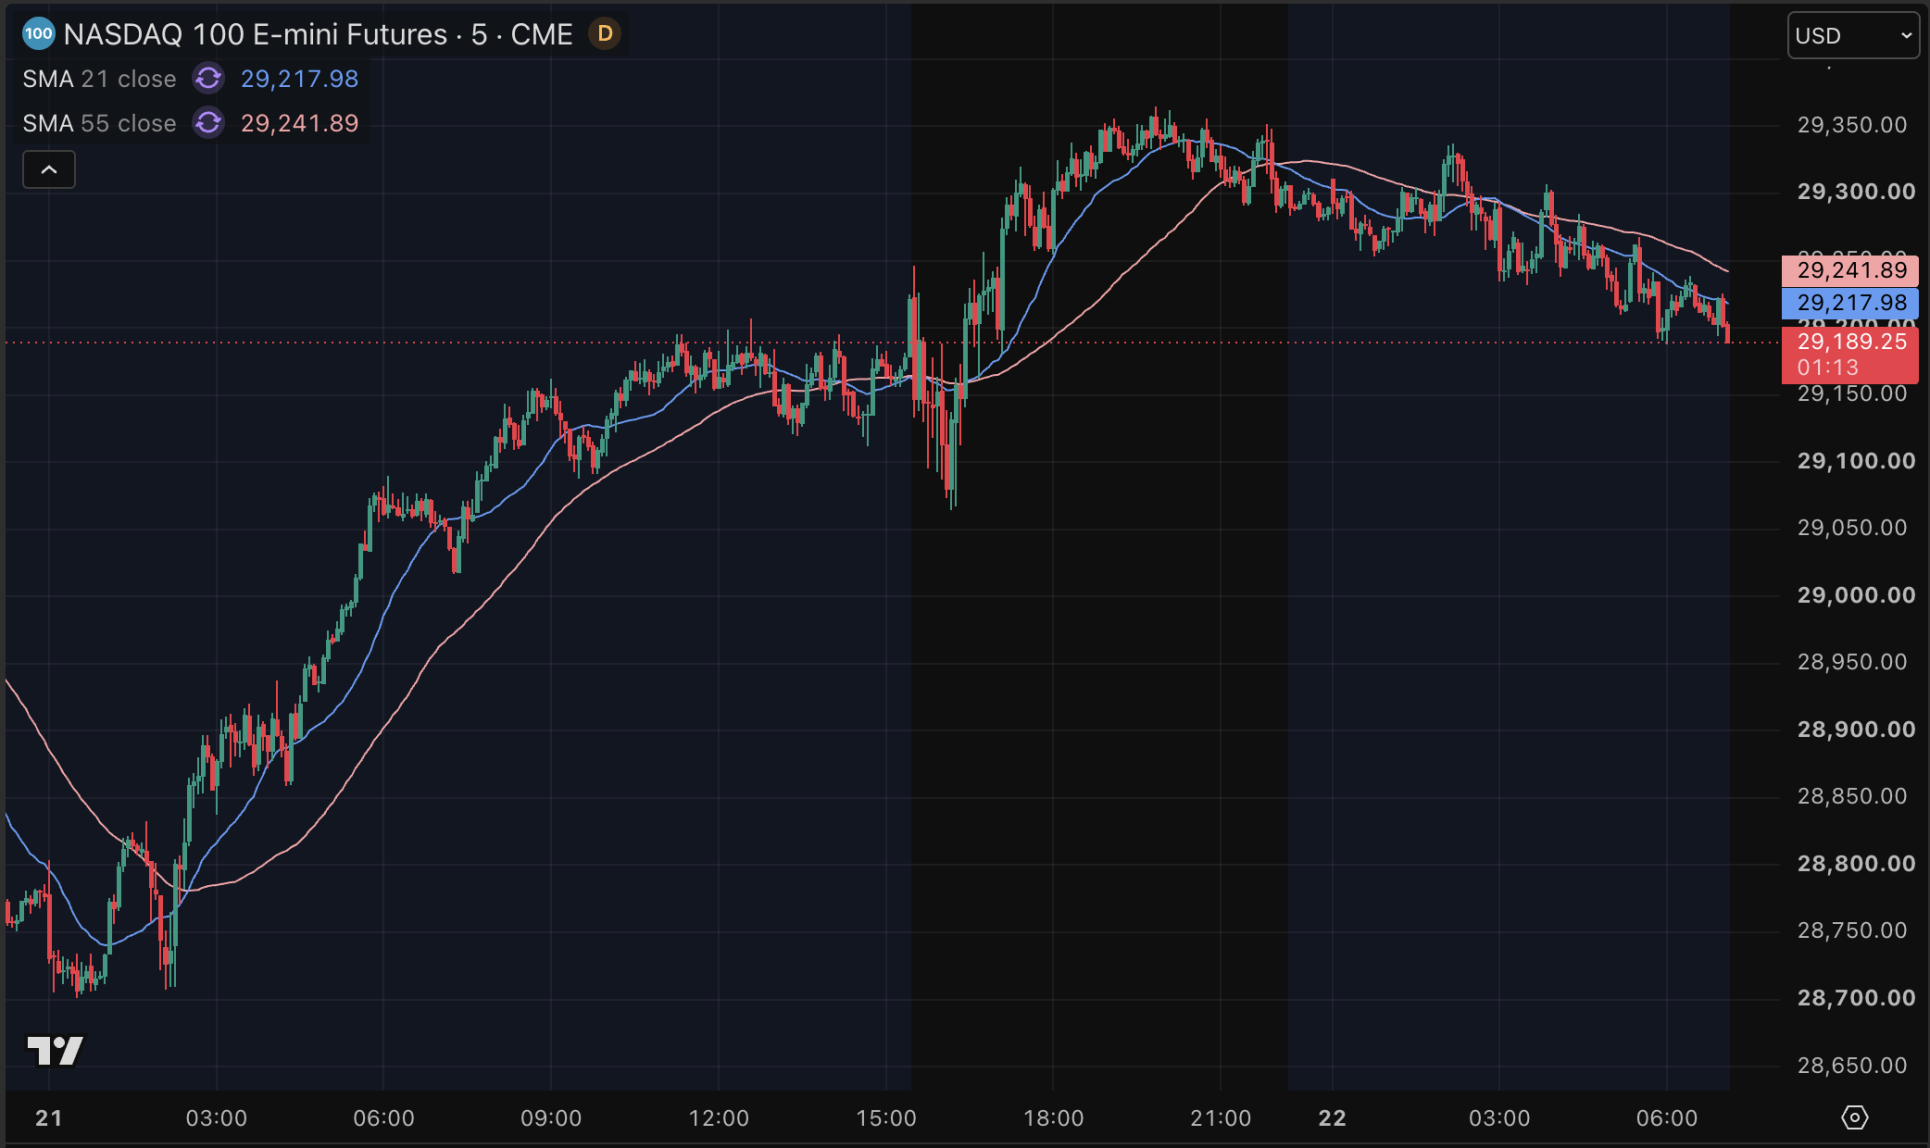Click the 29,100.00 price scale label
This screenshot has height=1148, width=1930.
(1856, 461)
